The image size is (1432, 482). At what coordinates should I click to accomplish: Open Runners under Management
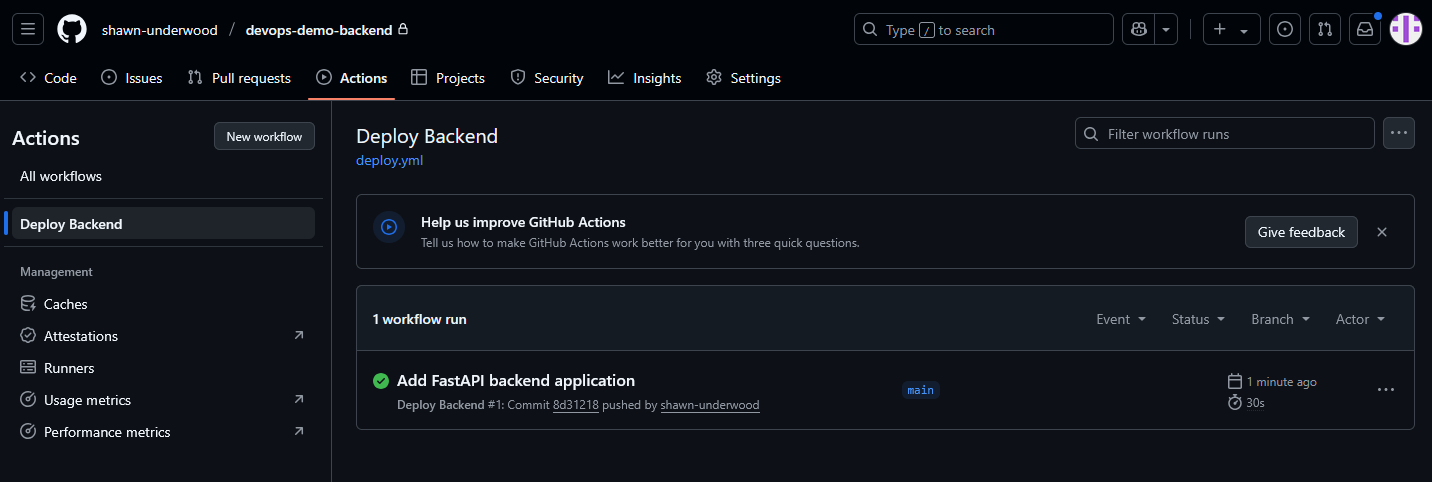click(x=163, y=368)
